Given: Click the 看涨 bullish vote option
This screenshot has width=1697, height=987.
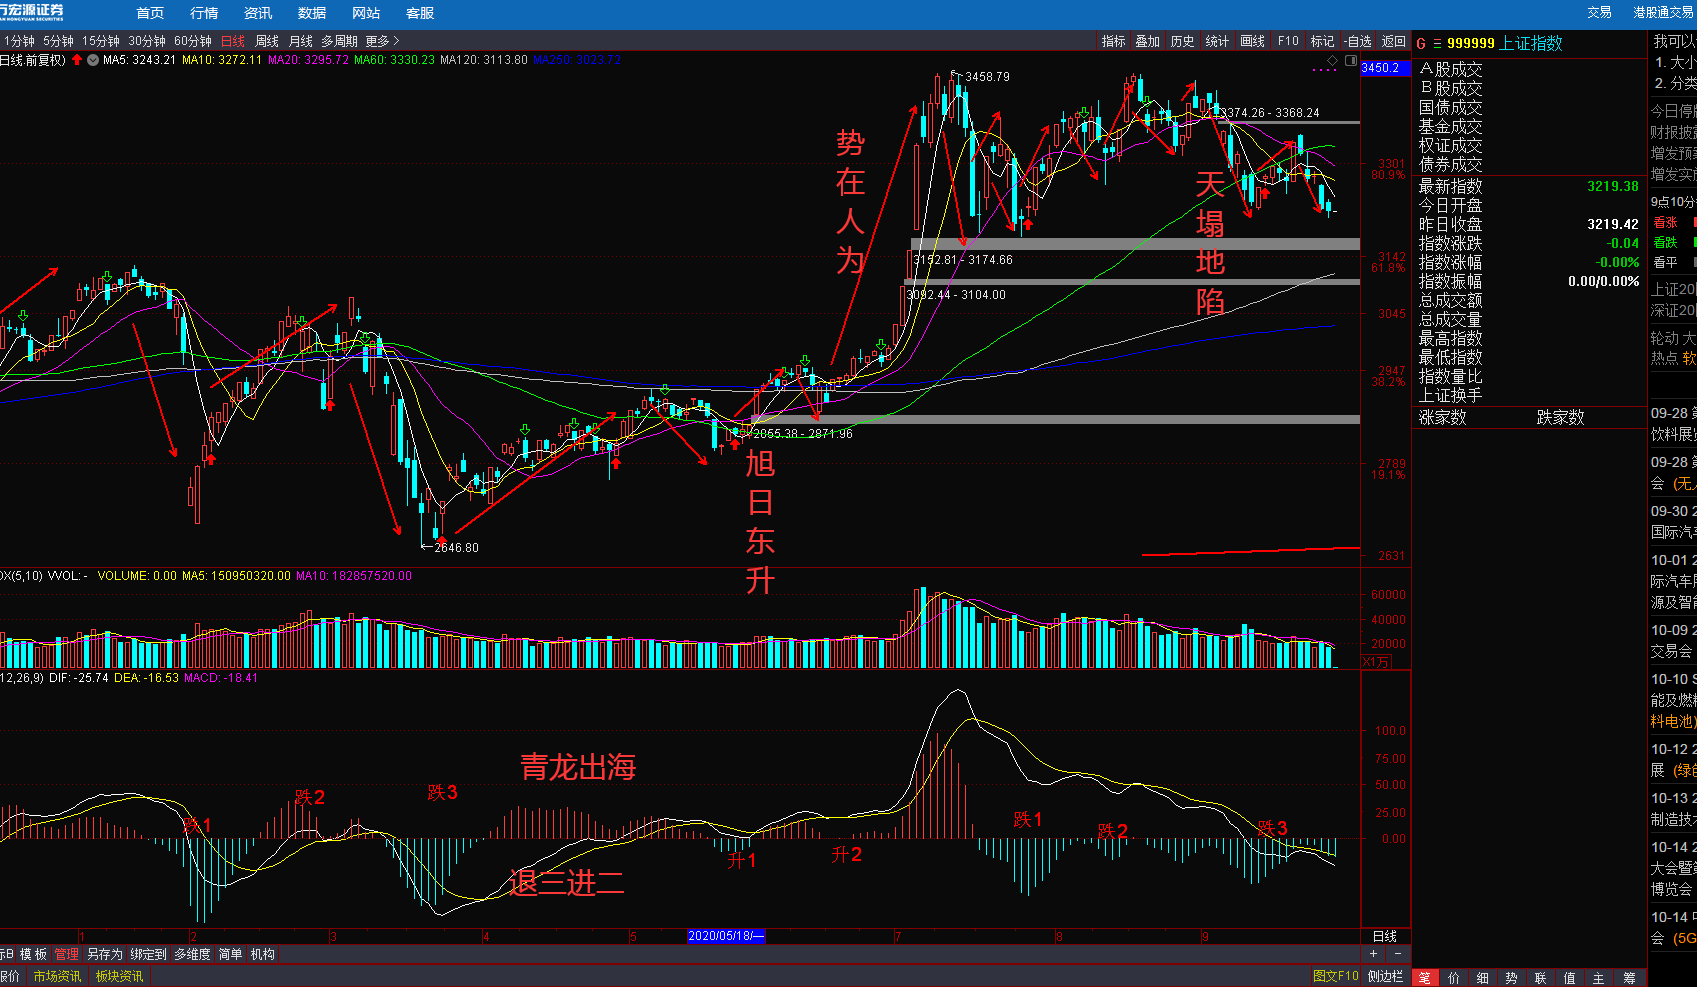Looking at the screenshot, I should [x=1666, y=222].
